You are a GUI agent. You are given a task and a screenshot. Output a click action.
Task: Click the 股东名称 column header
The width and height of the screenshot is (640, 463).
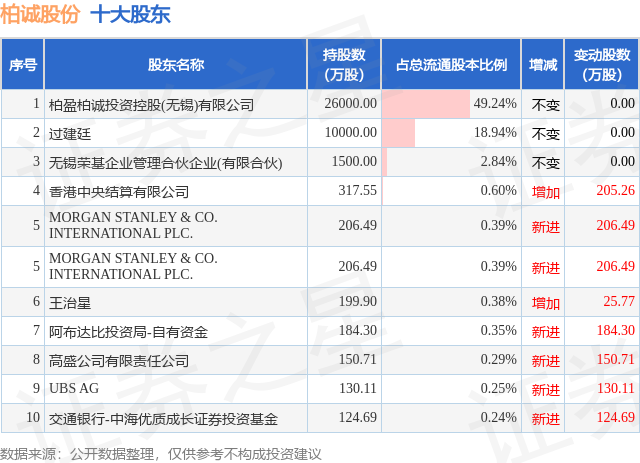click(176, 65)
